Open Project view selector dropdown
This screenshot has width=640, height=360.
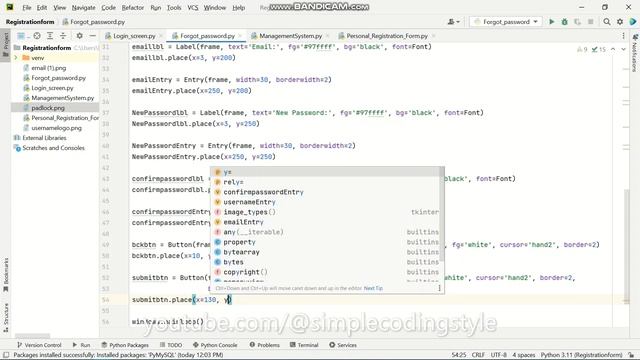click(22, 36)
